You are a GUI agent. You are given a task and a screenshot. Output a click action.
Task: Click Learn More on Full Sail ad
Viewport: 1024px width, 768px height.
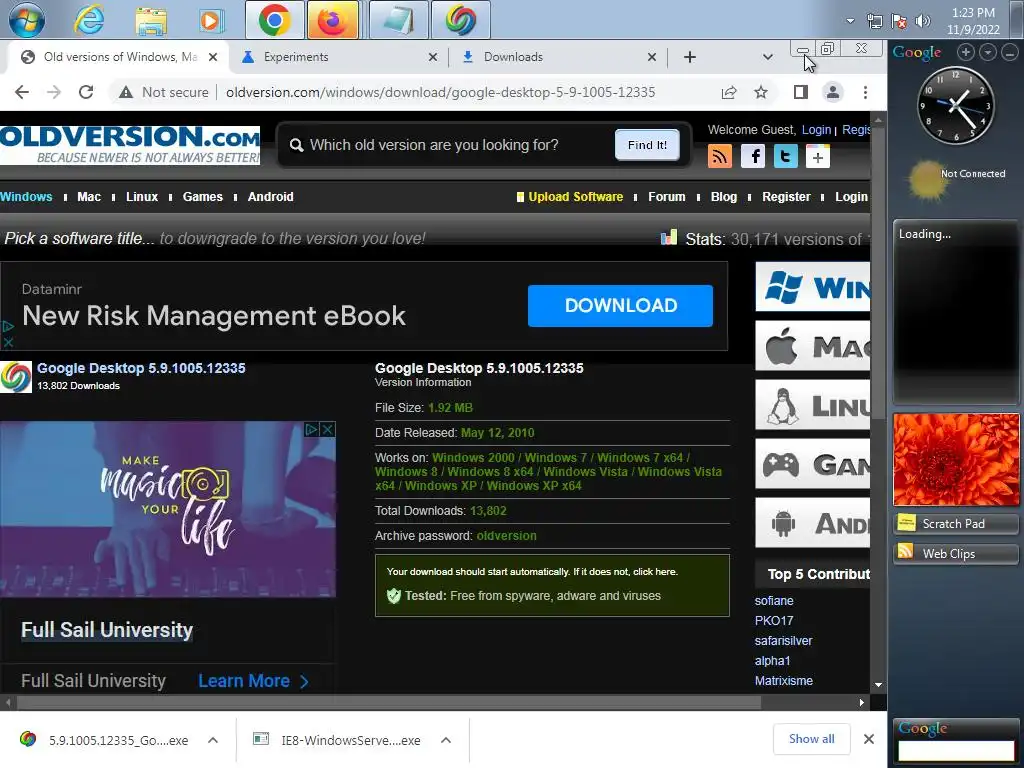(x=253, y=680)
